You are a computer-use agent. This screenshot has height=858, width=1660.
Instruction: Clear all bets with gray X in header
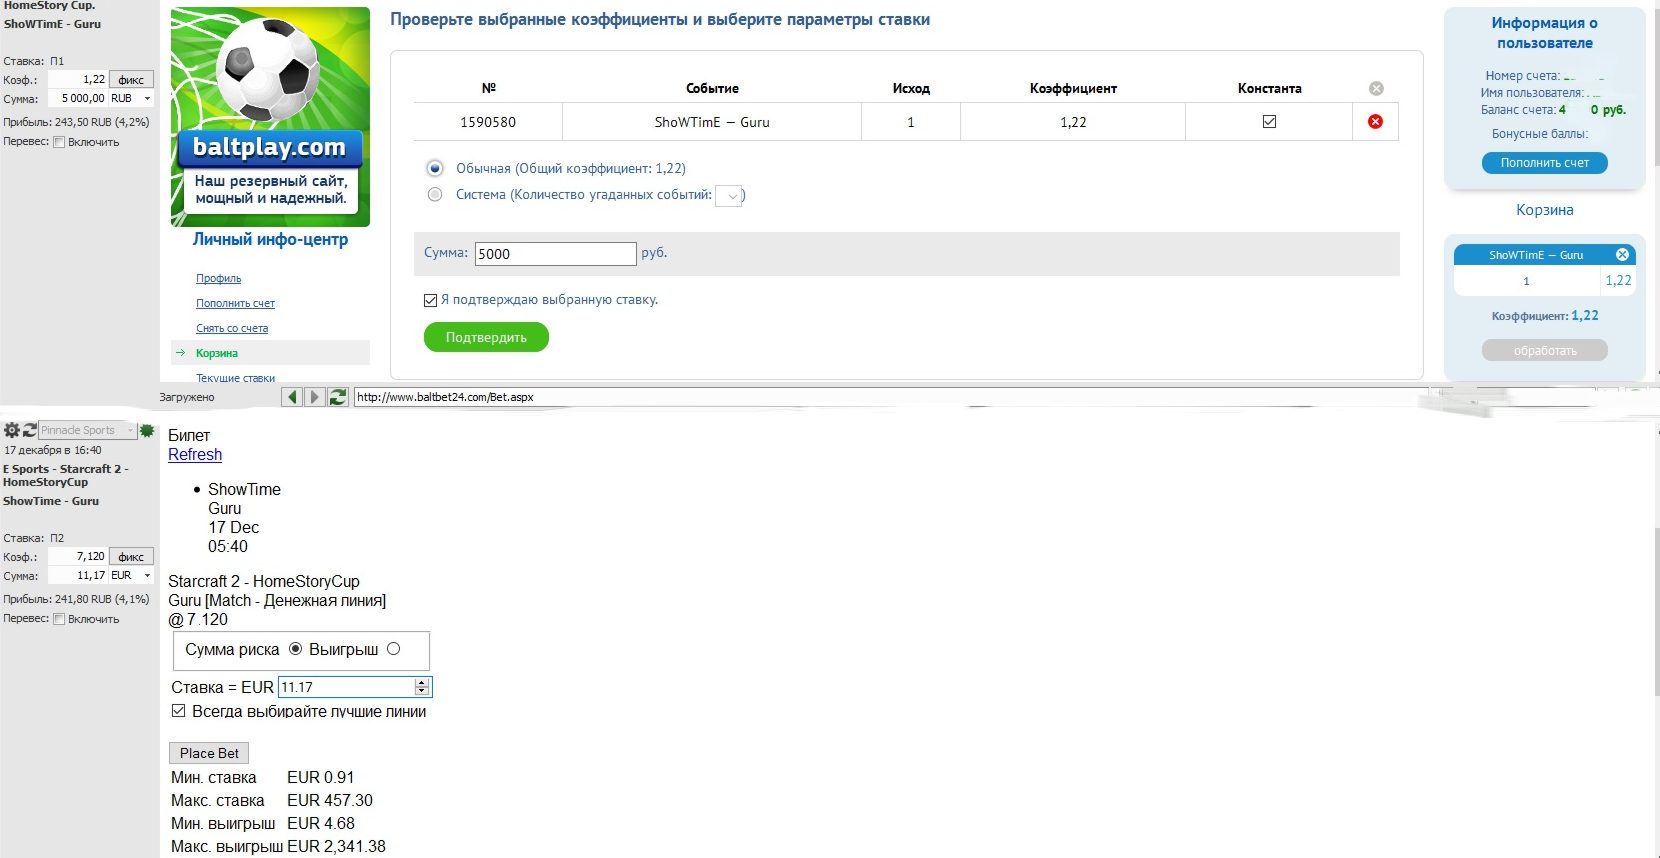(x=1376, y=88)
